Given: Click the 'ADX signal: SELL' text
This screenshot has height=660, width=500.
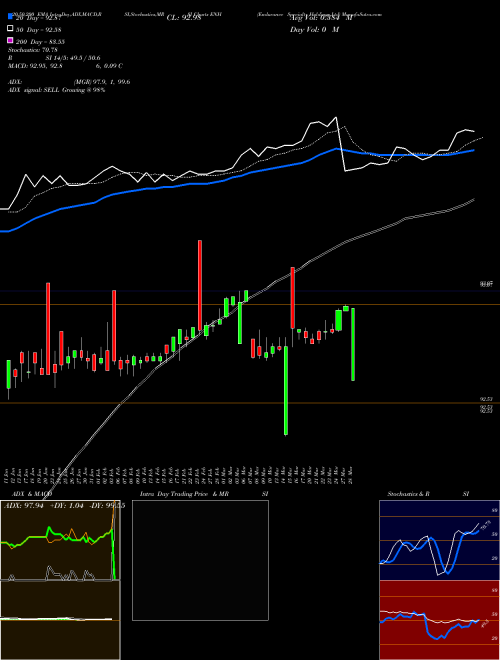Looking at the screenshot, I should coord(35,90).
